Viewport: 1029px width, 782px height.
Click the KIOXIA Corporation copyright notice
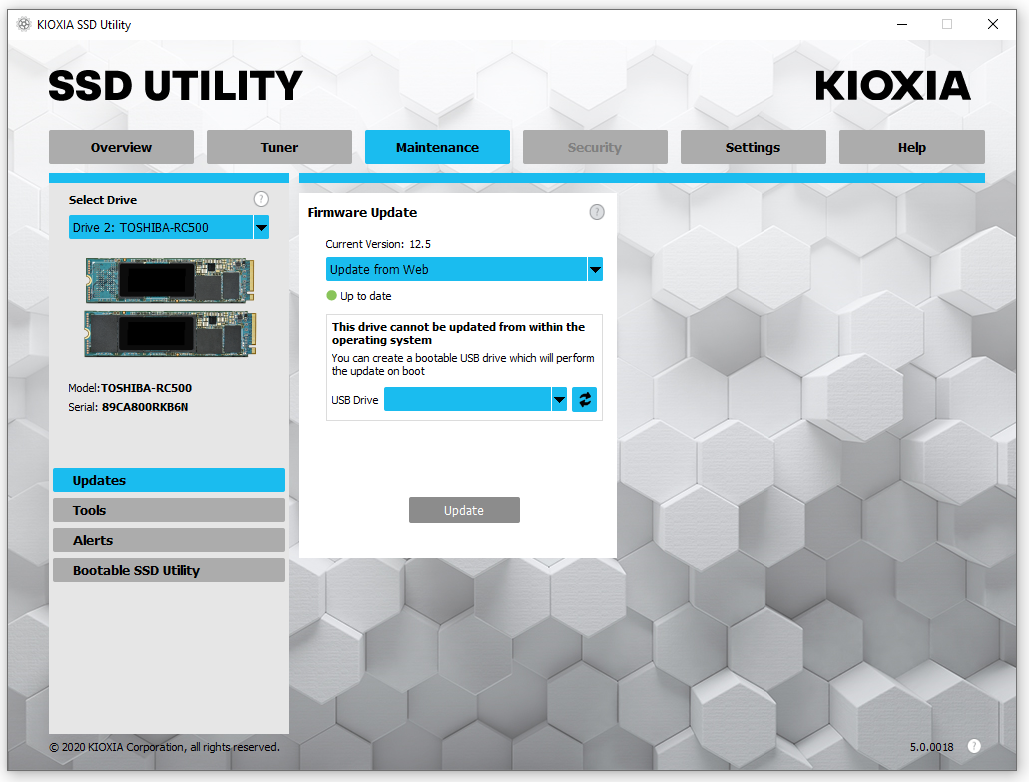click(164, 747)
